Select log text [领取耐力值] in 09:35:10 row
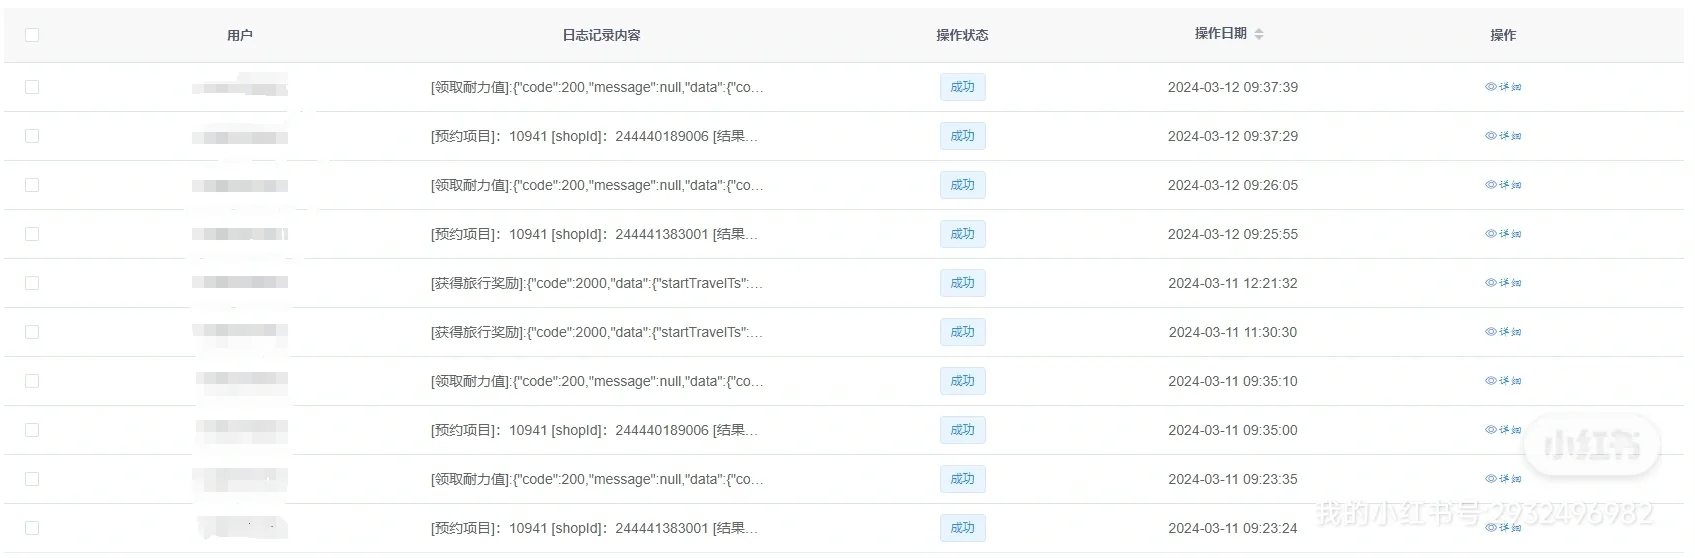The height and width of the screenshot is (558, 1695). [x=470, y=381]
